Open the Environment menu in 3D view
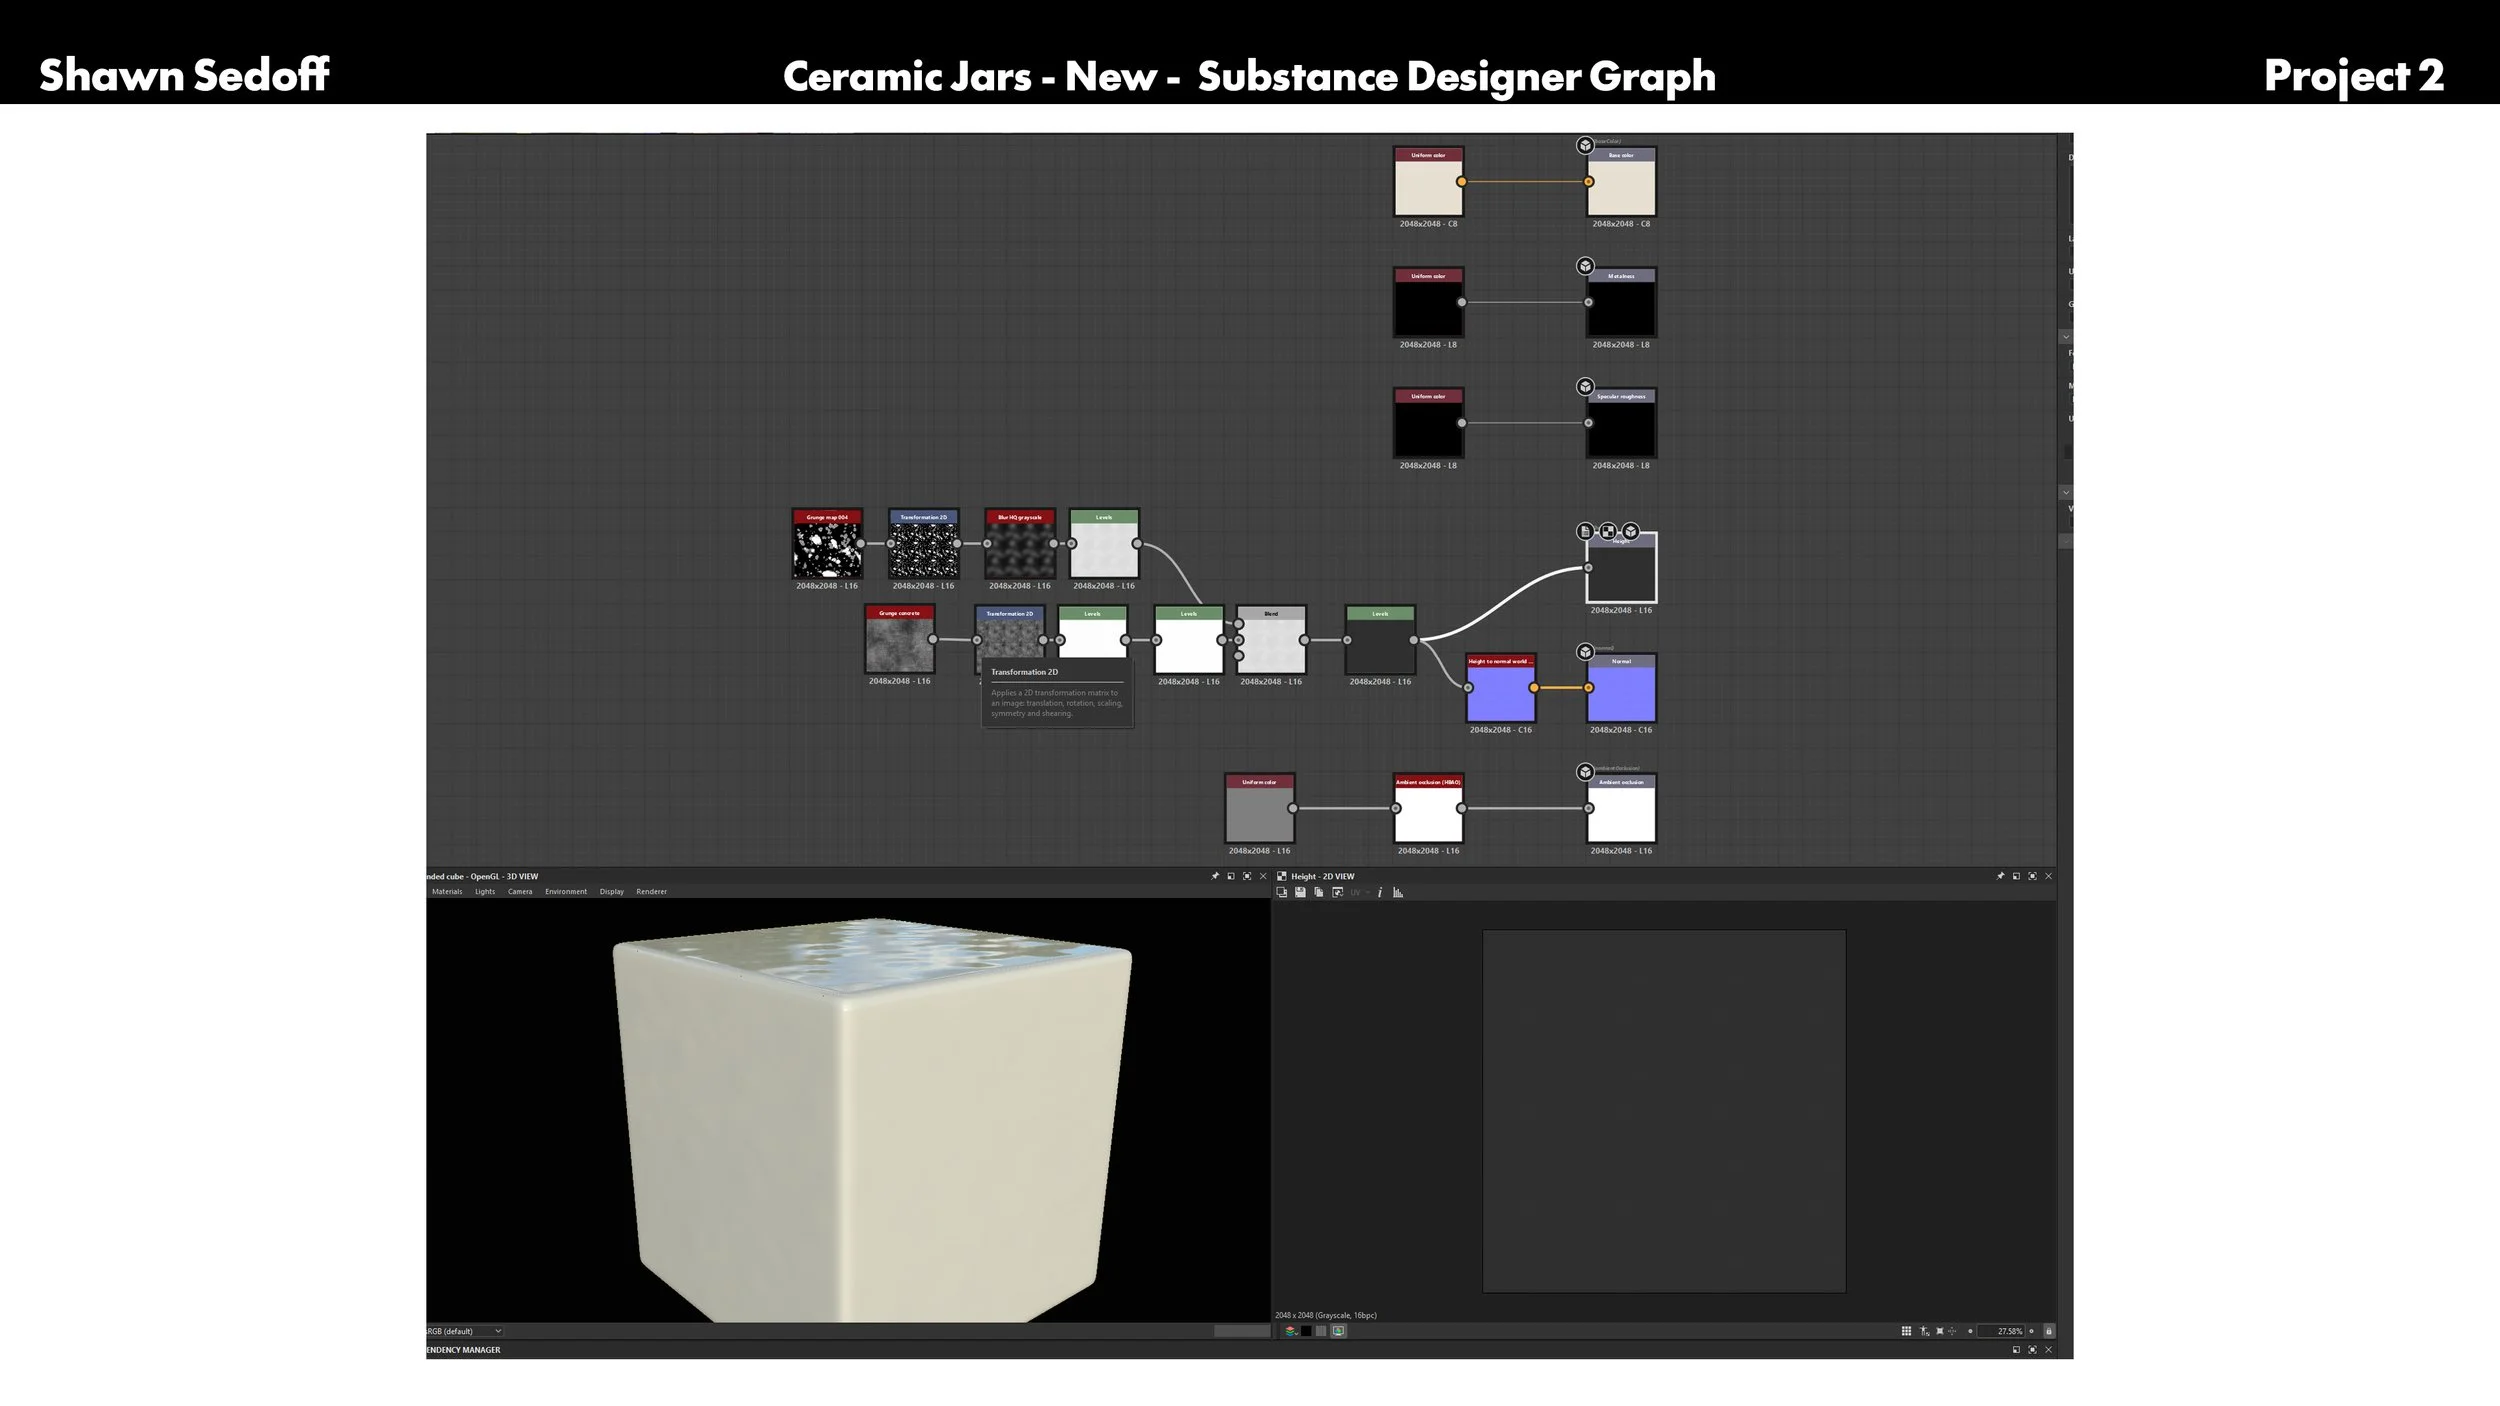The height and width of the screenshot is (1406, 2500). pyautogui.click(x=566, y=891)
